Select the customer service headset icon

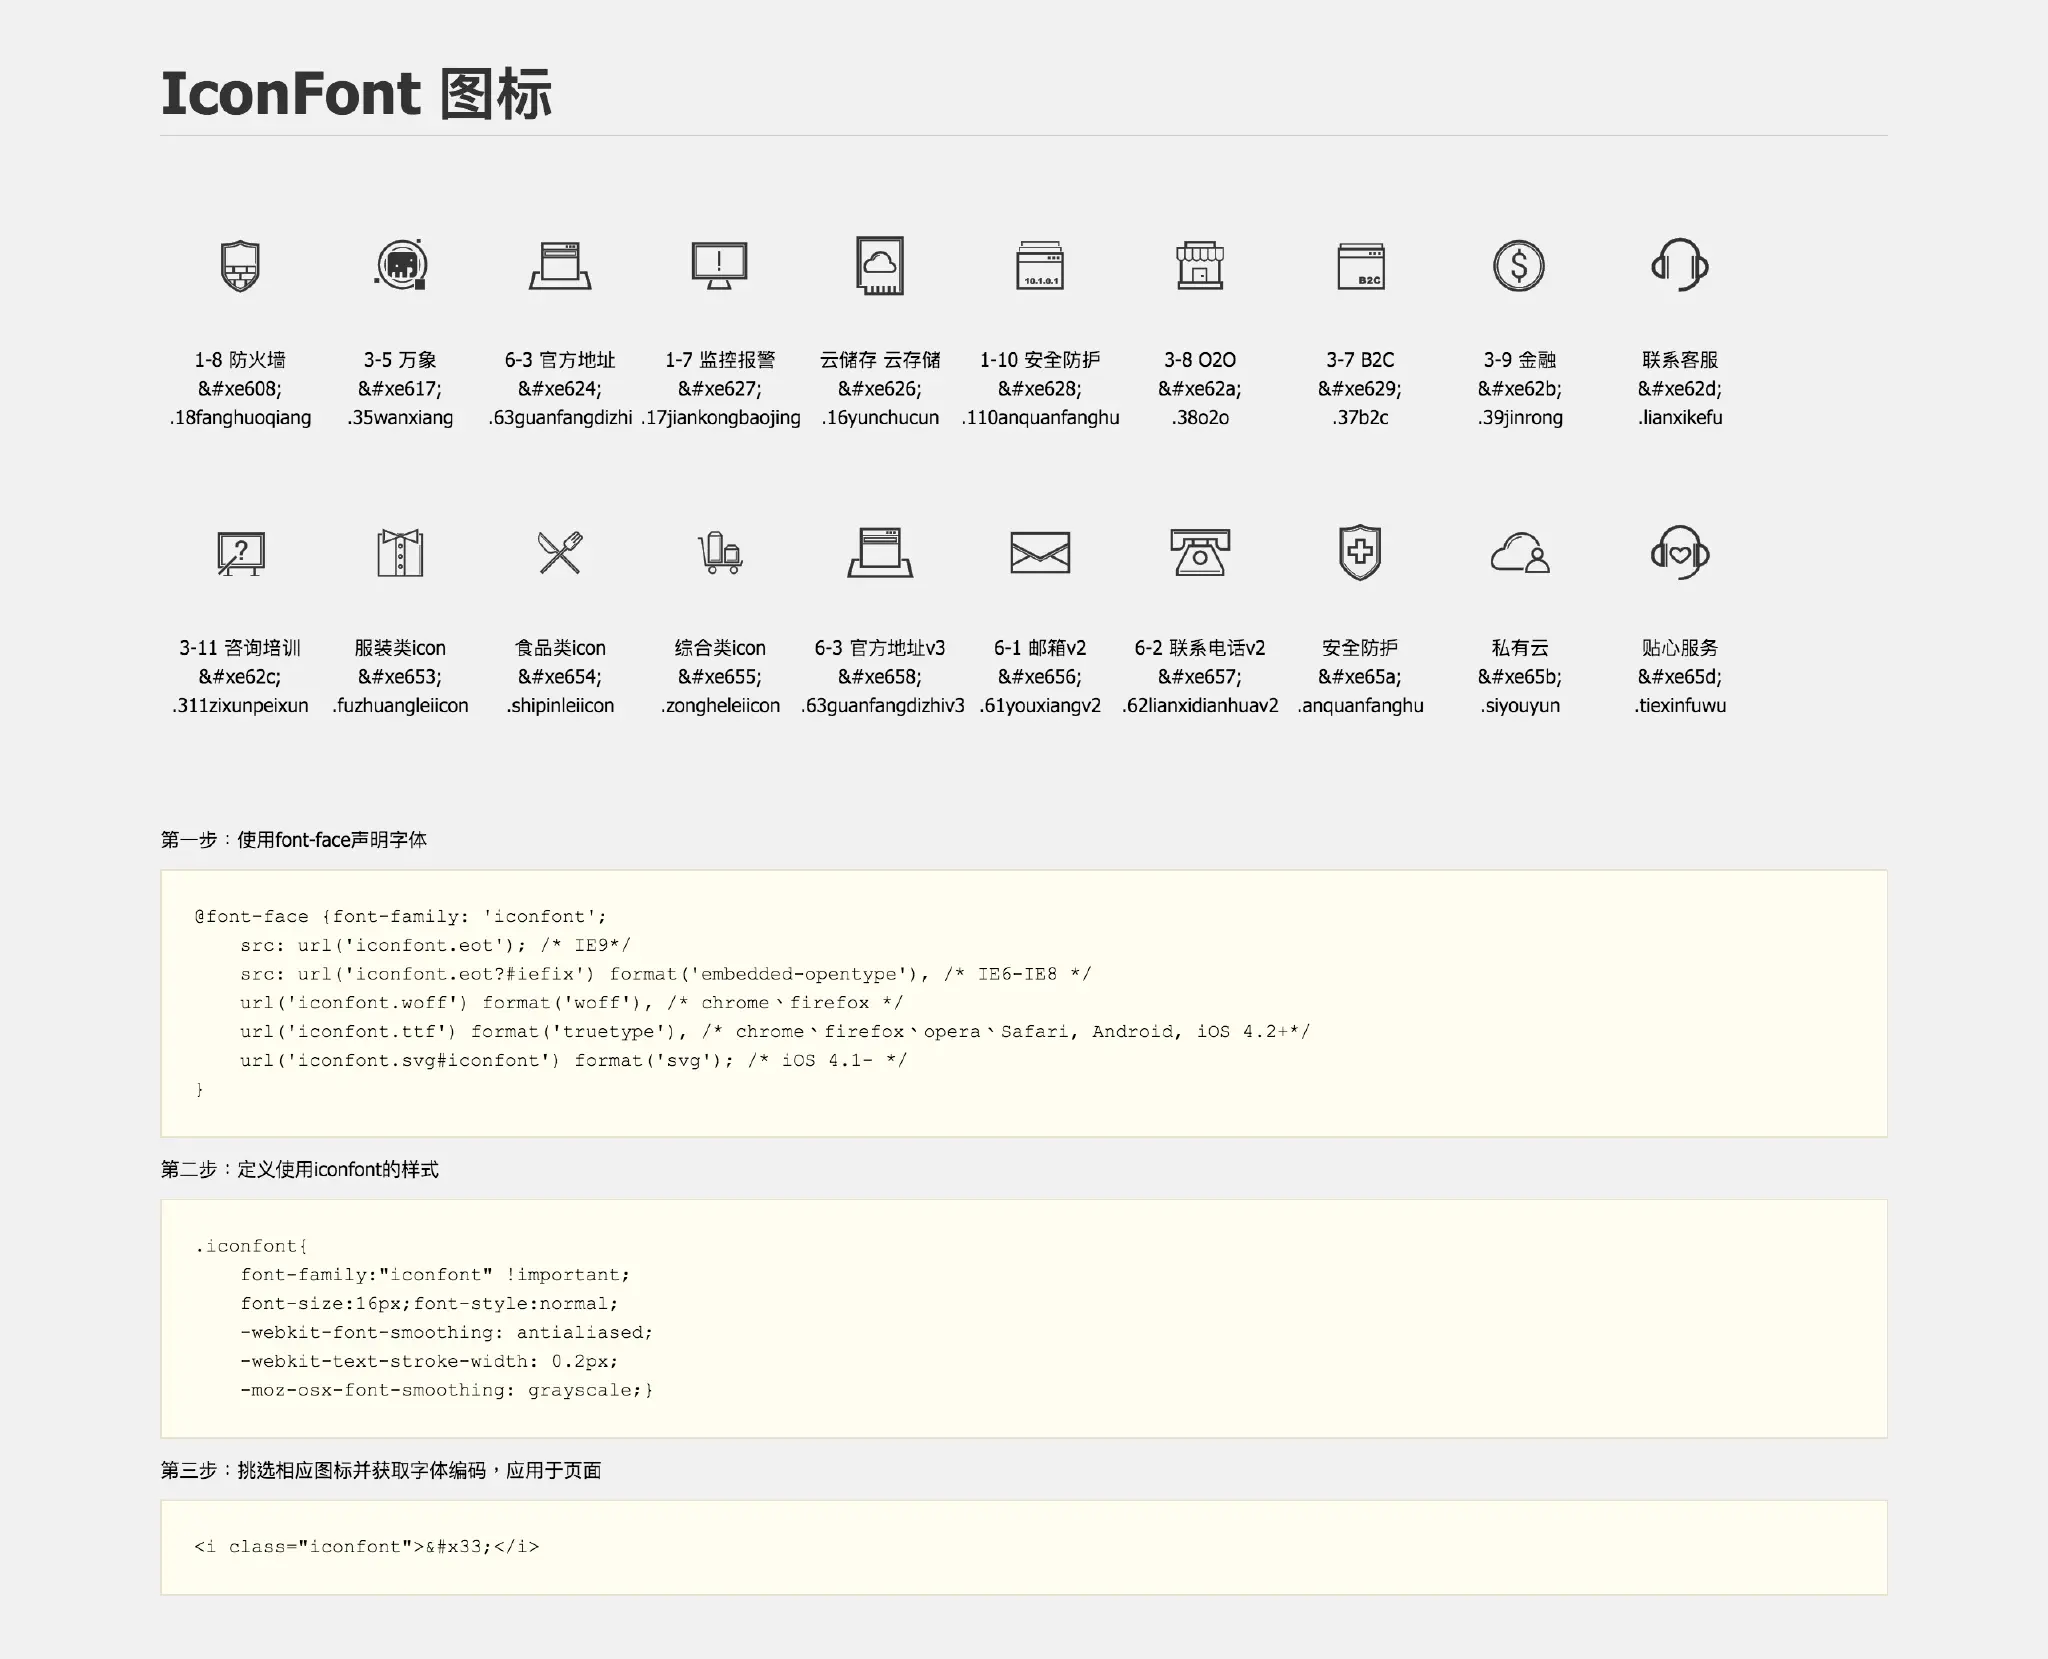click(1679, 265)
